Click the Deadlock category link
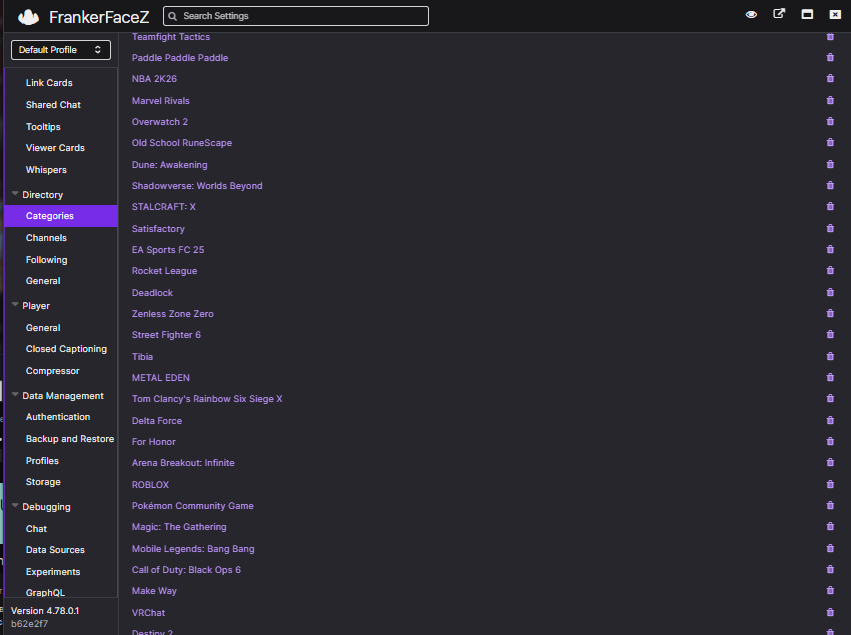851x635 pixels. pyautogui.click(x=152, y=293)
